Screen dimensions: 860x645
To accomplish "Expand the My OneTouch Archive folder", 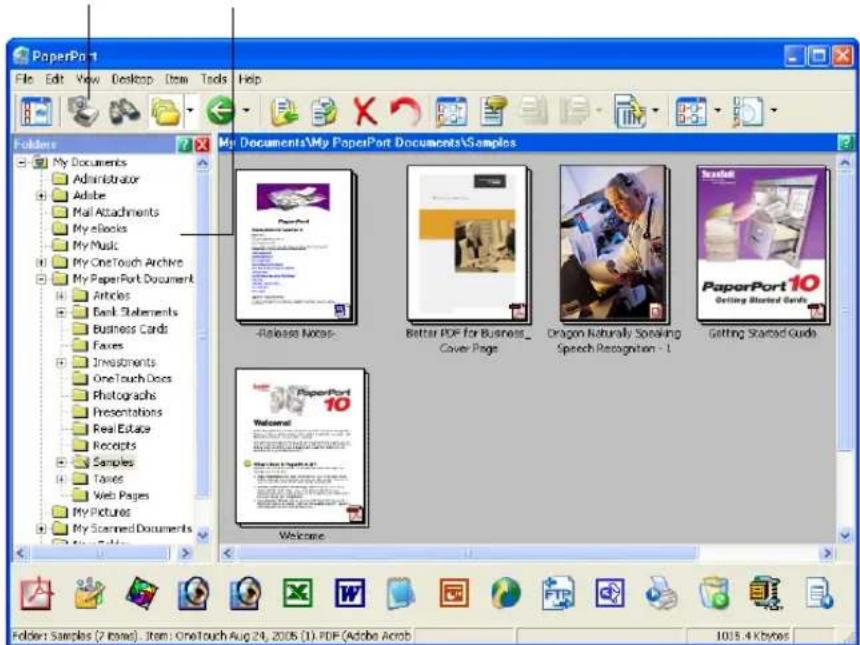I will pos(41,262).
